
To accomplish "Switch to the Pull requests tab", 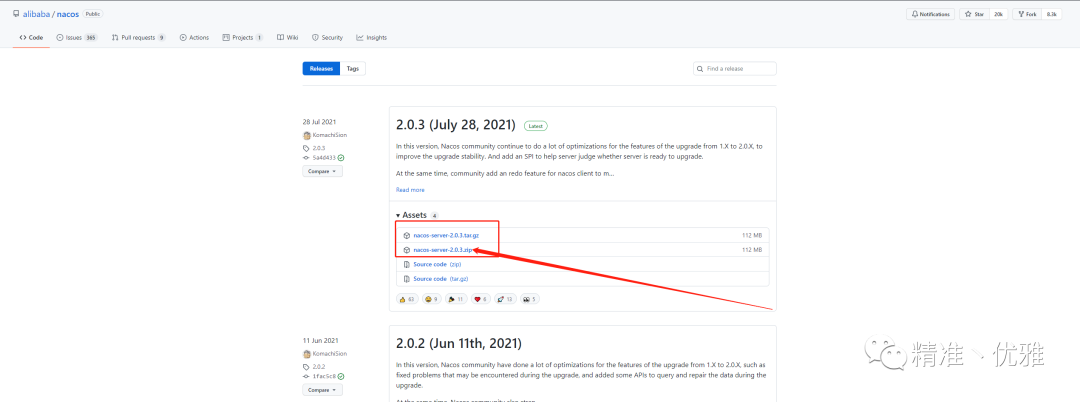I will (x=138, y=38).
